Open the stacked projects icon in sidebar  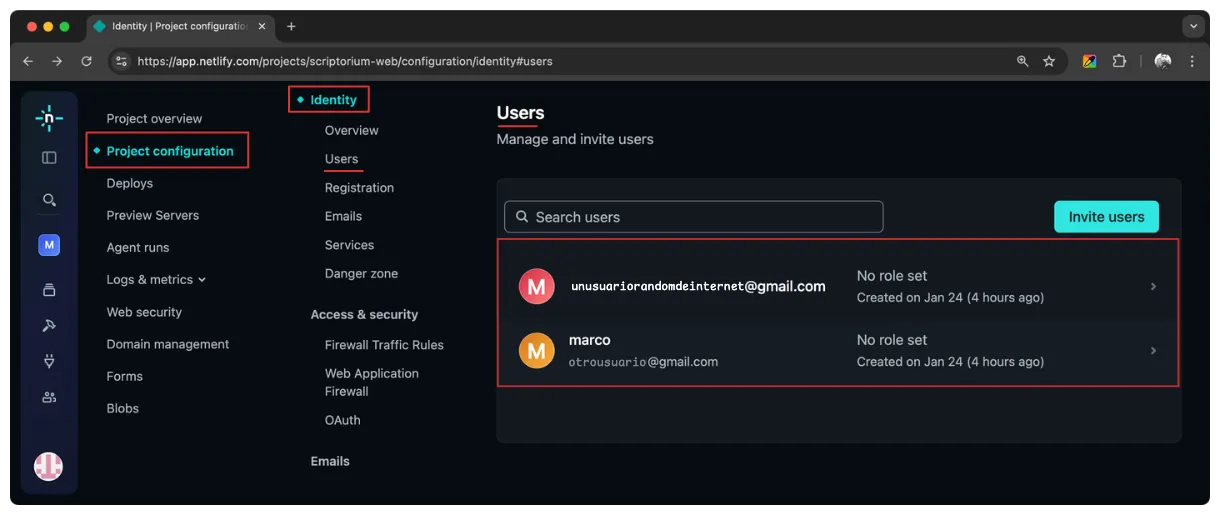(49, 290)
